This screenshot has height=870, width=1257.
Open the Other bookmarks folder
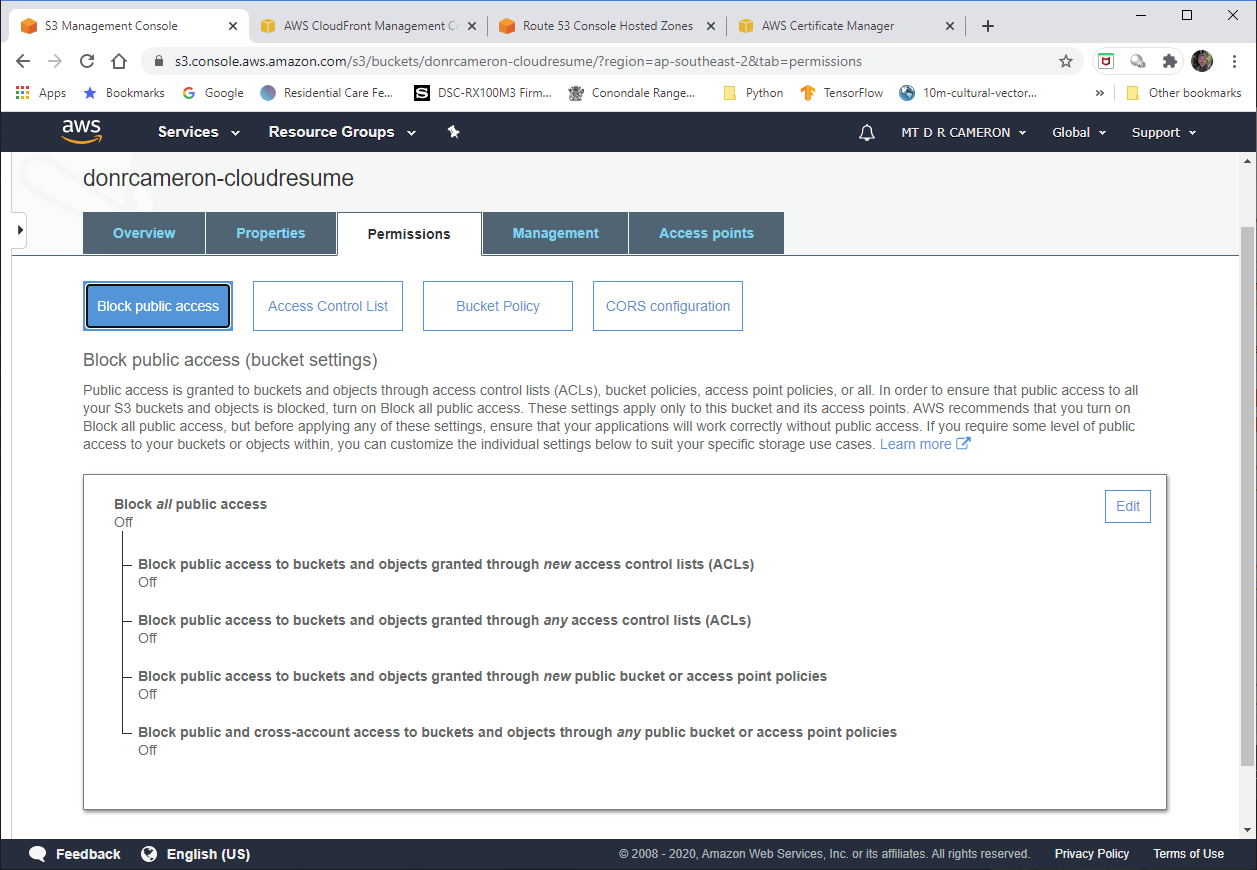click(1183, 93)
